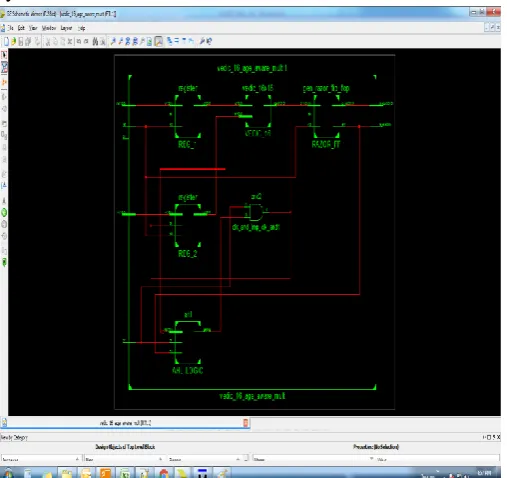The height and width of the screenshot is (478, 507).
Task: Select the REG_2 register block
Action: pyautogui.click(x=188, y=226)
